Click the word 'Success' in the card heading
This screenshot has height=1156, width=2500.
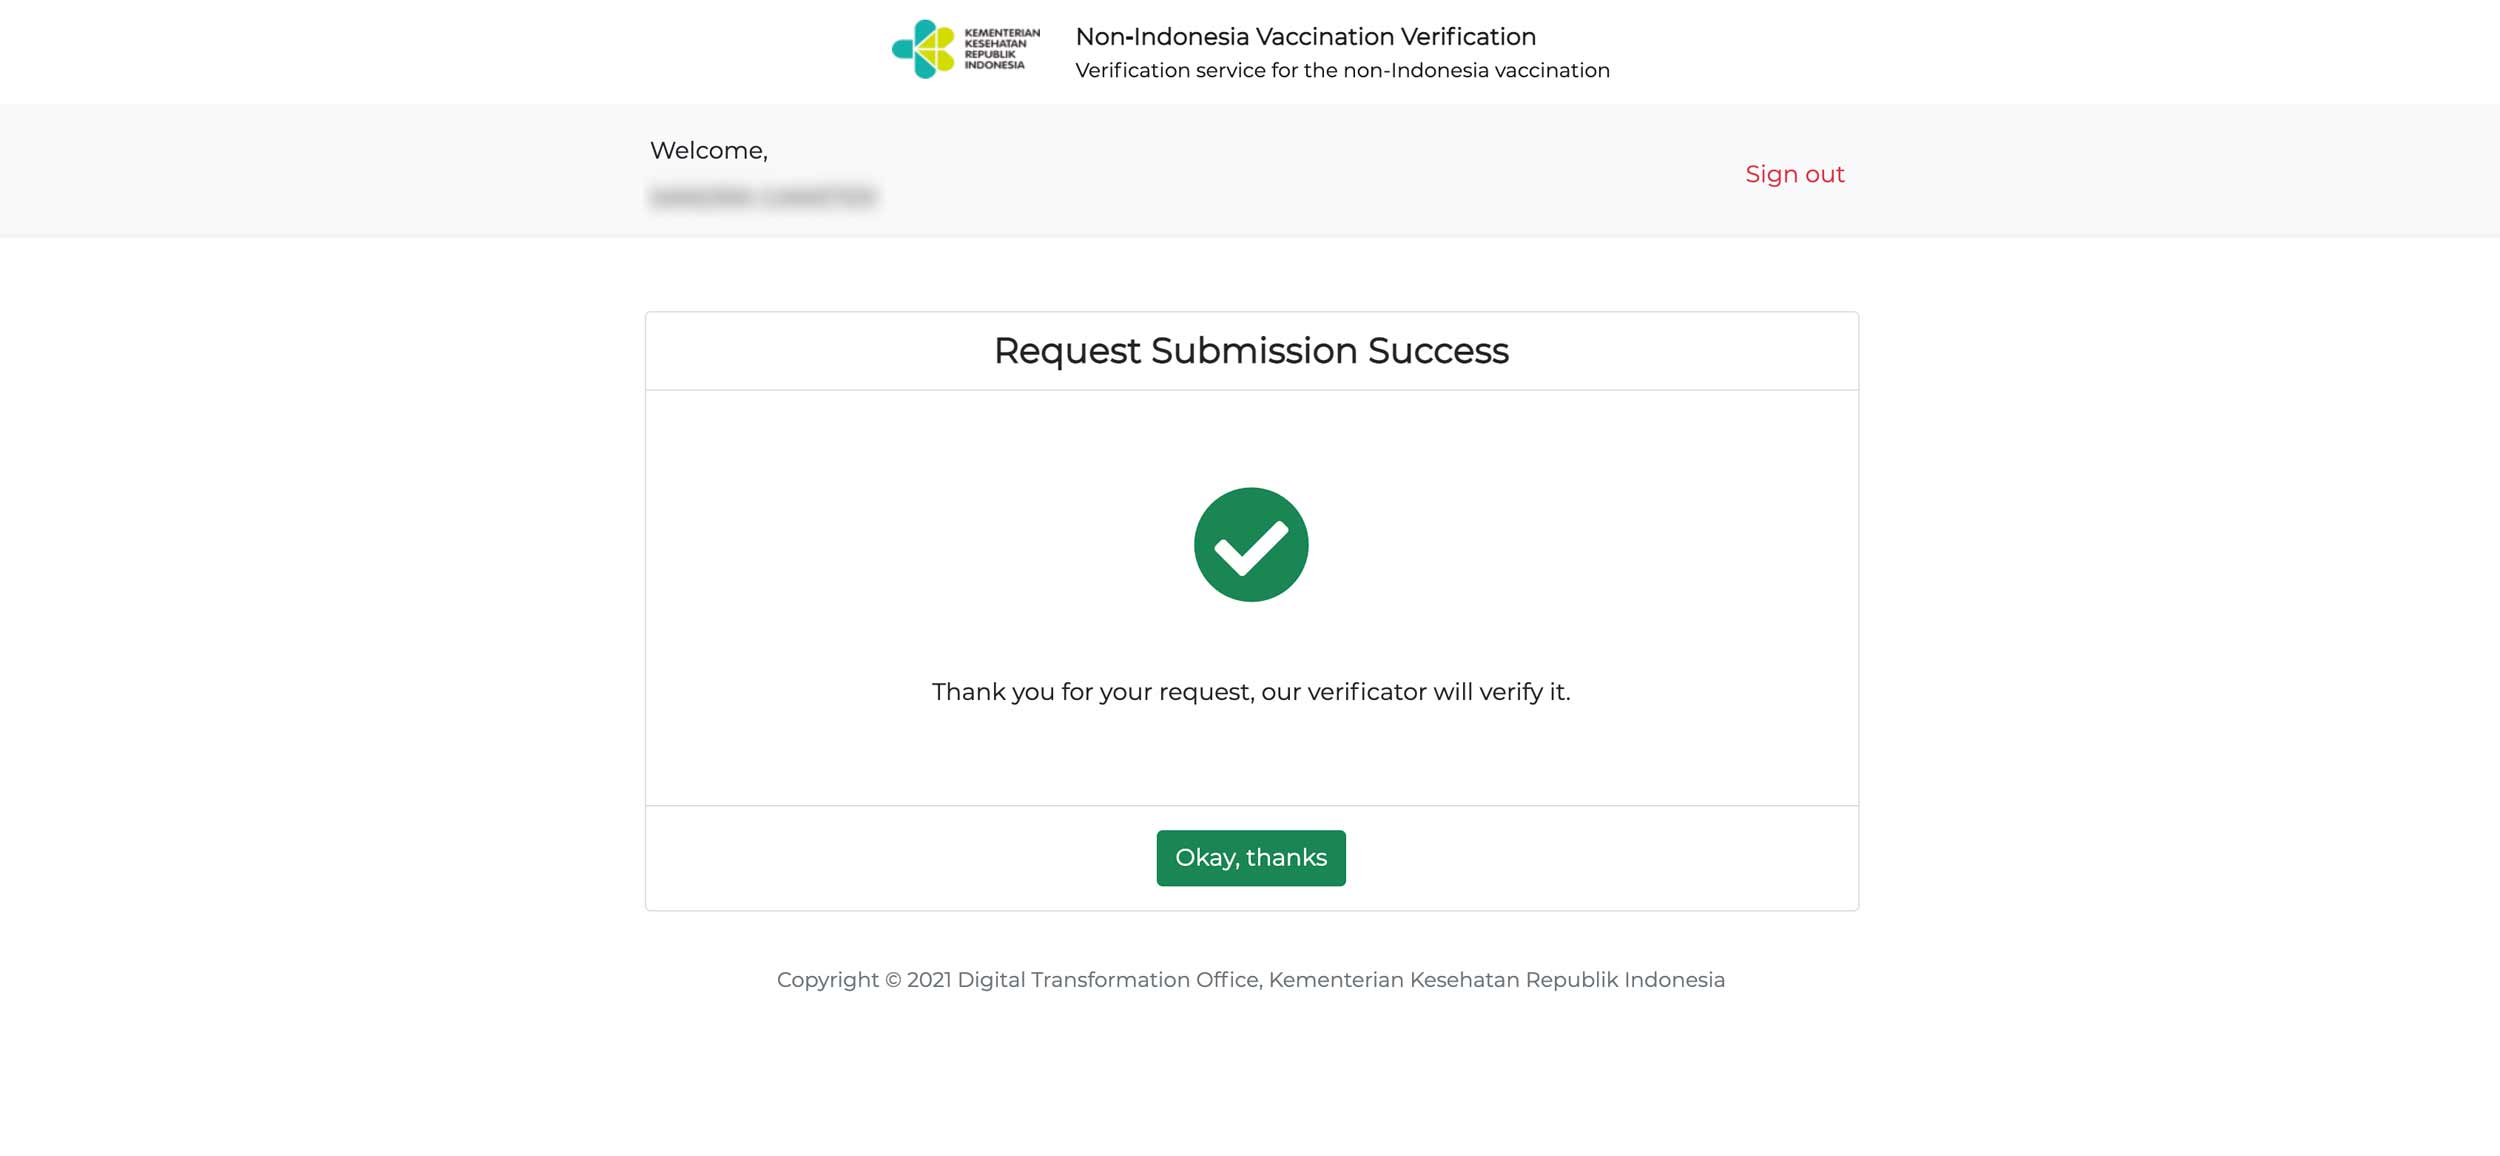pos(1437,351)
